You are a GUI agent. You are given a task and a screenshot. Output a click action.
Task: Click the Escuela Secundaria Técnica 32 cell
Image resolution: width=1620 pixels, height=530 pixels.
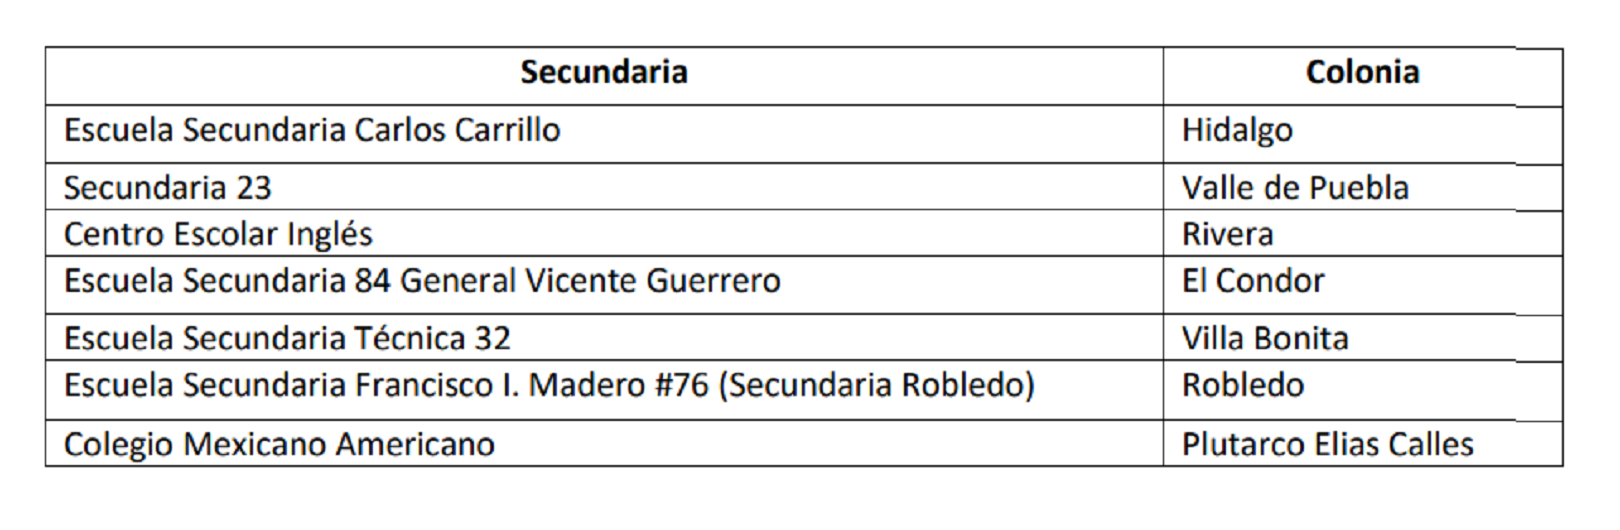click(287, 338)
